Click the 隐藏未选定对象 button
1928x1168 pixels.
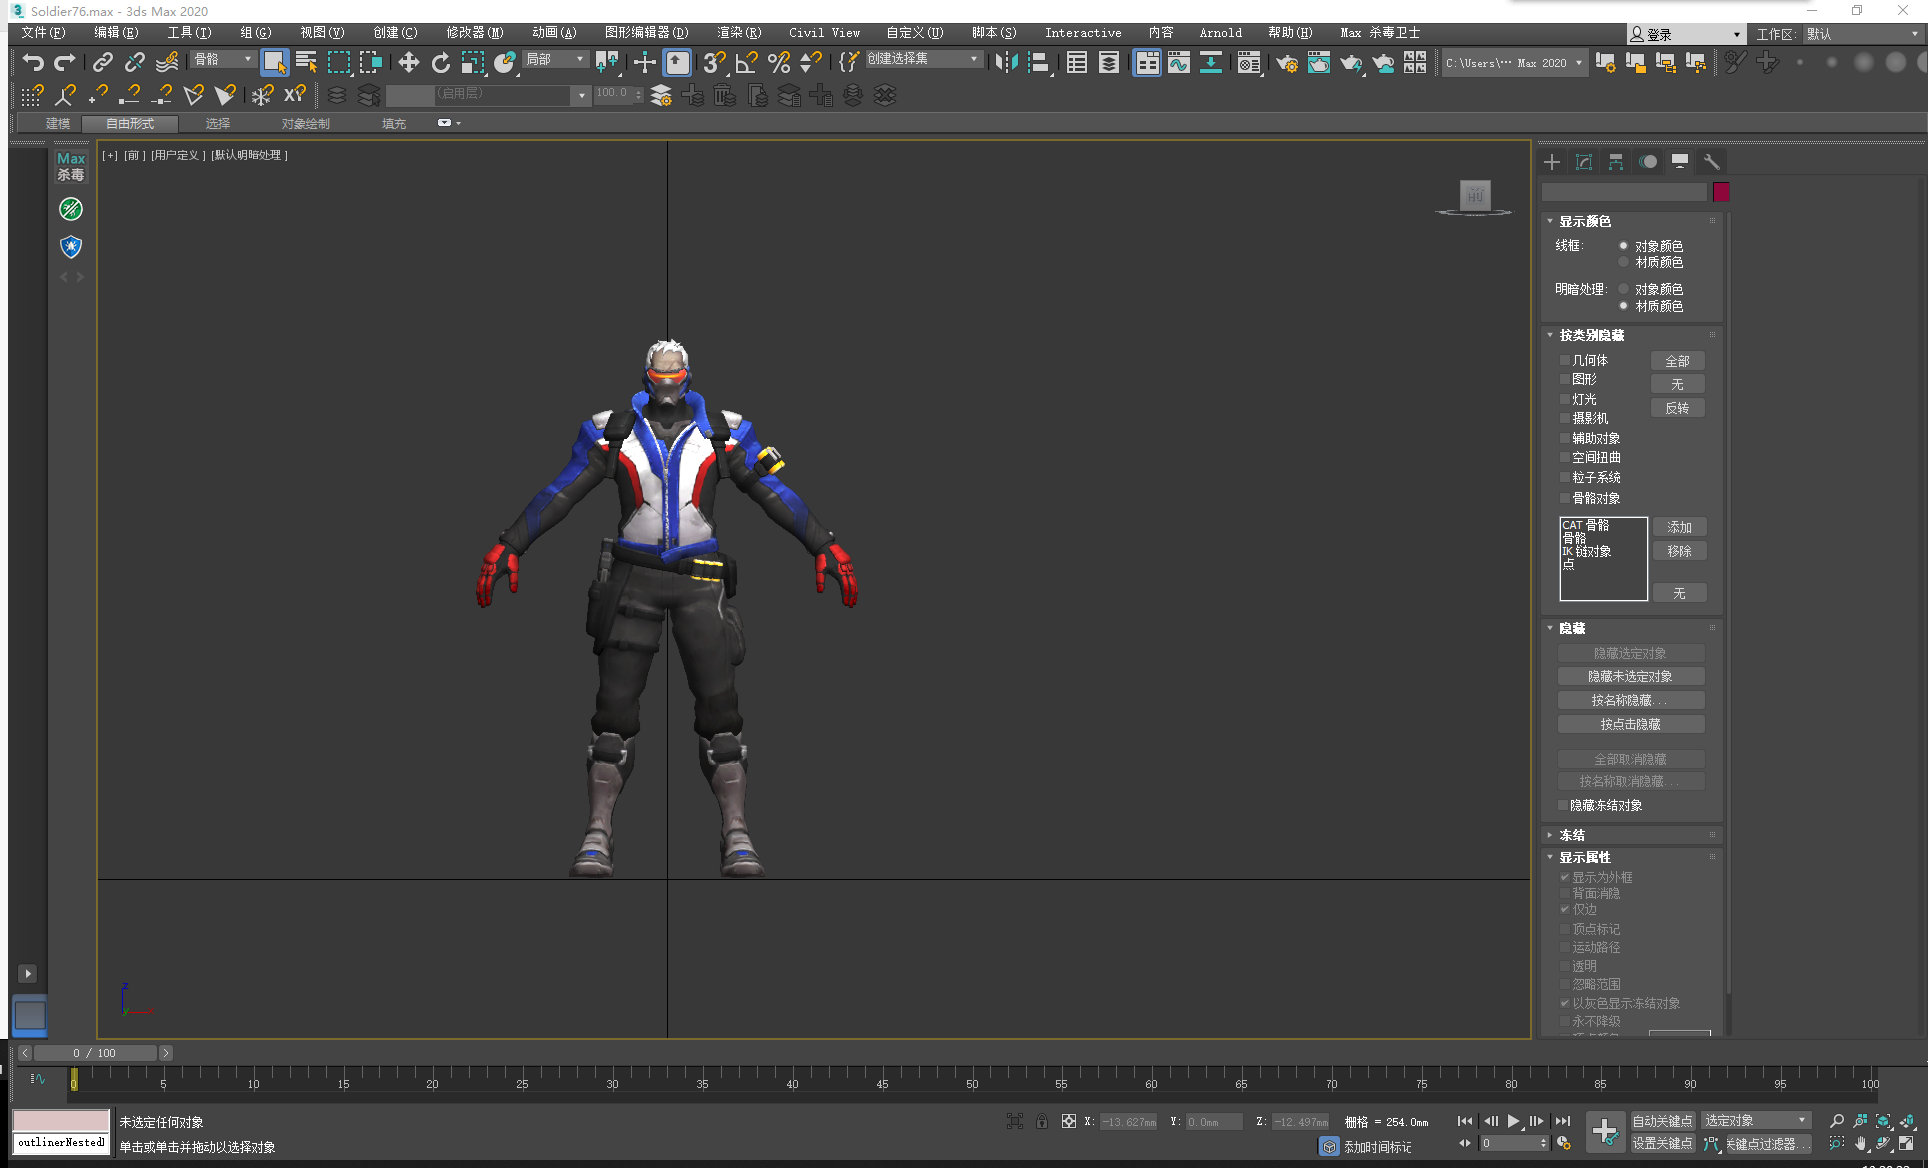point(1630,677)
